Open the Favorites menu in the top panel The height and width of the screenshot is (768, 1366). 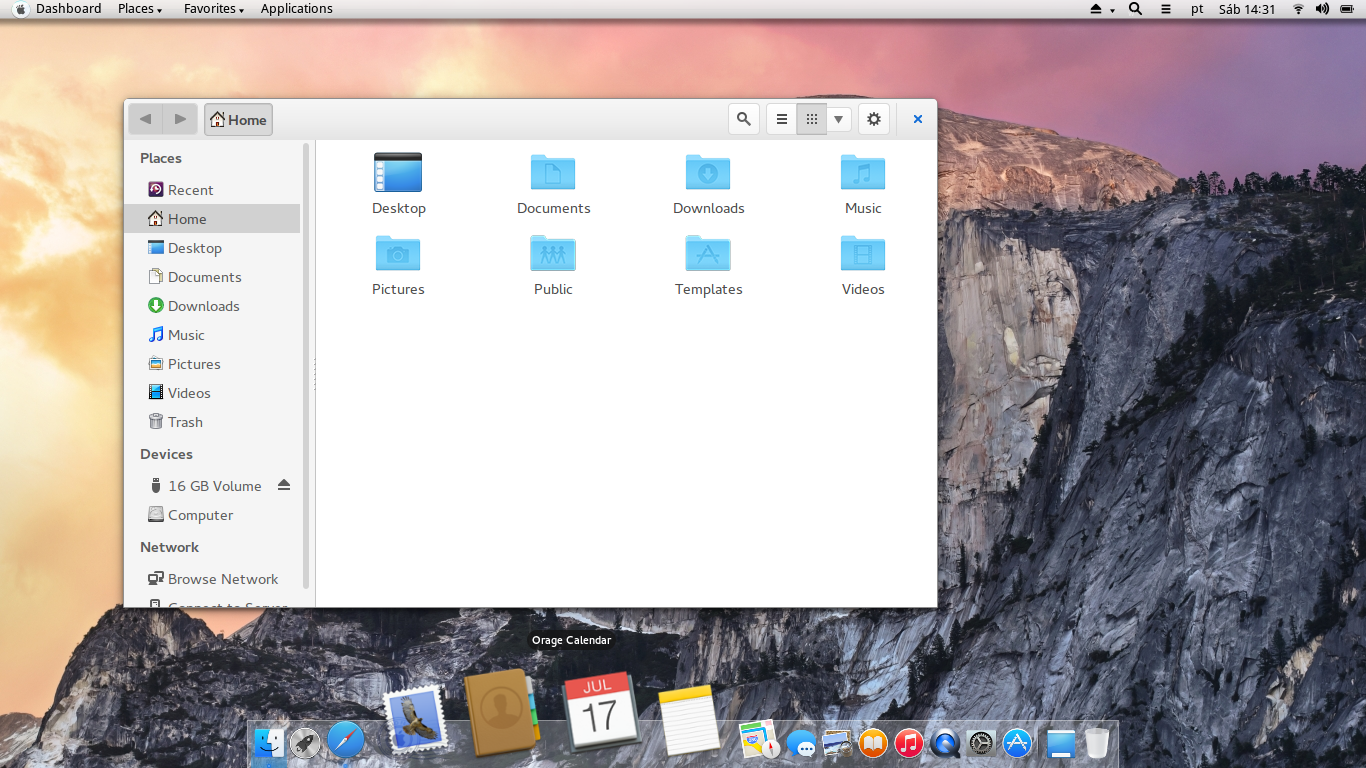click(214, 9)
